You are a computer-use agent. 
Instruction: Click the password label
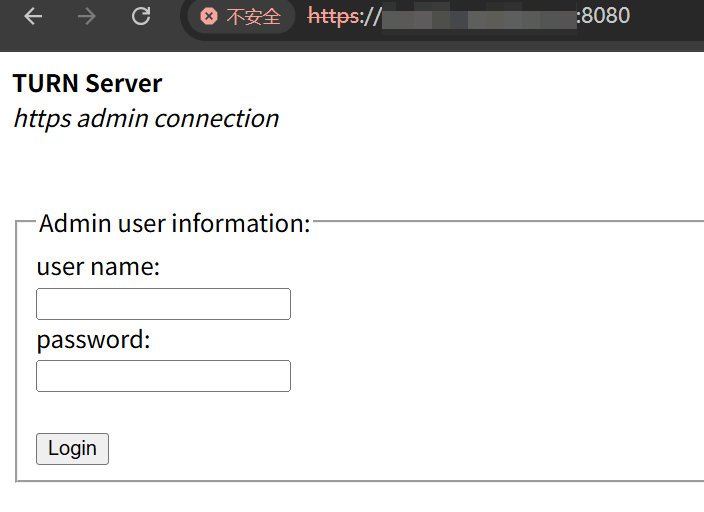click(93, 339)
